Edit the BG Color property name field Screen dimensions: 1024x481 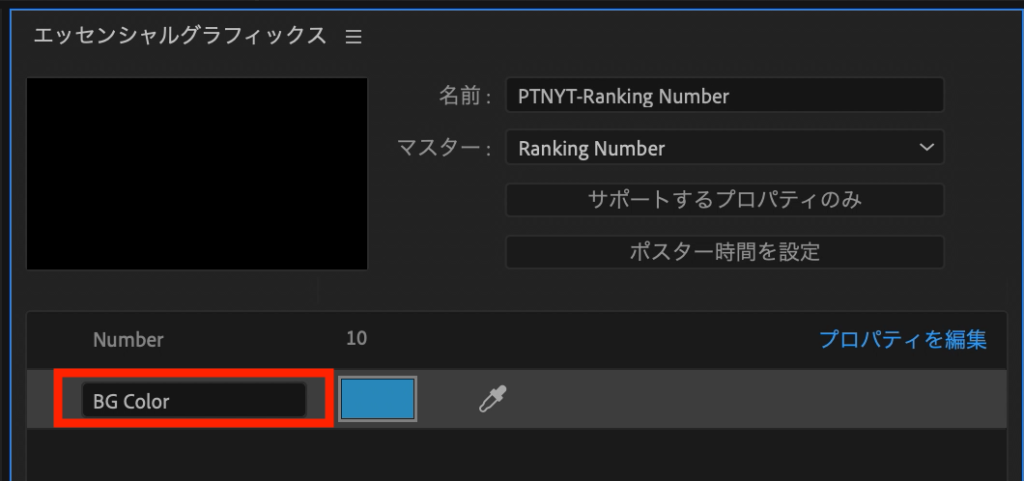[194, 400]
